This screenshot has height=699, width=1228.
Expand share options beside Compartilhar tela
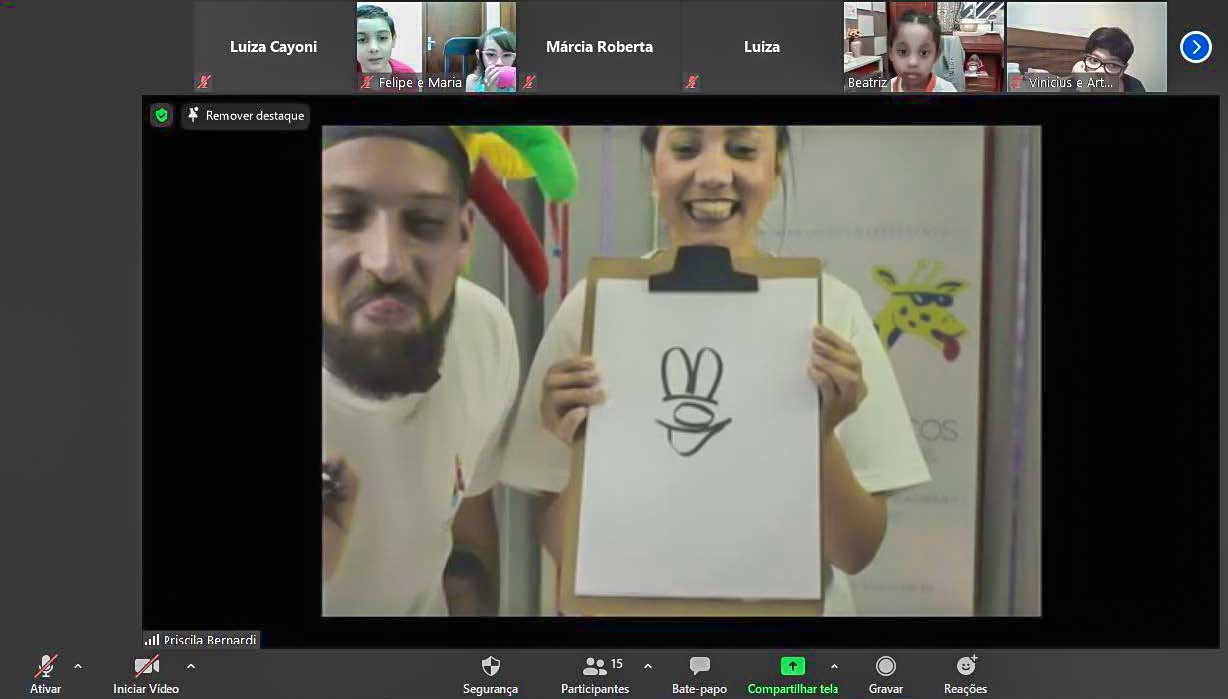(834, 666)
